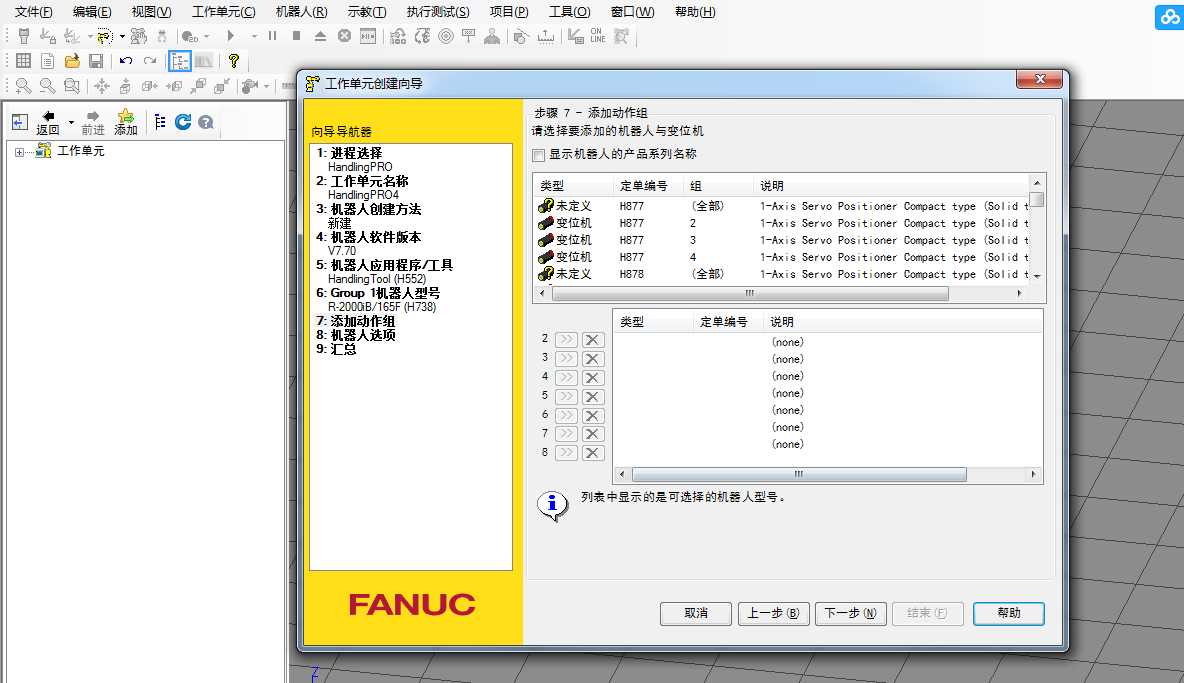Click the 帮助 button in the wizard

coord(1009,614)
